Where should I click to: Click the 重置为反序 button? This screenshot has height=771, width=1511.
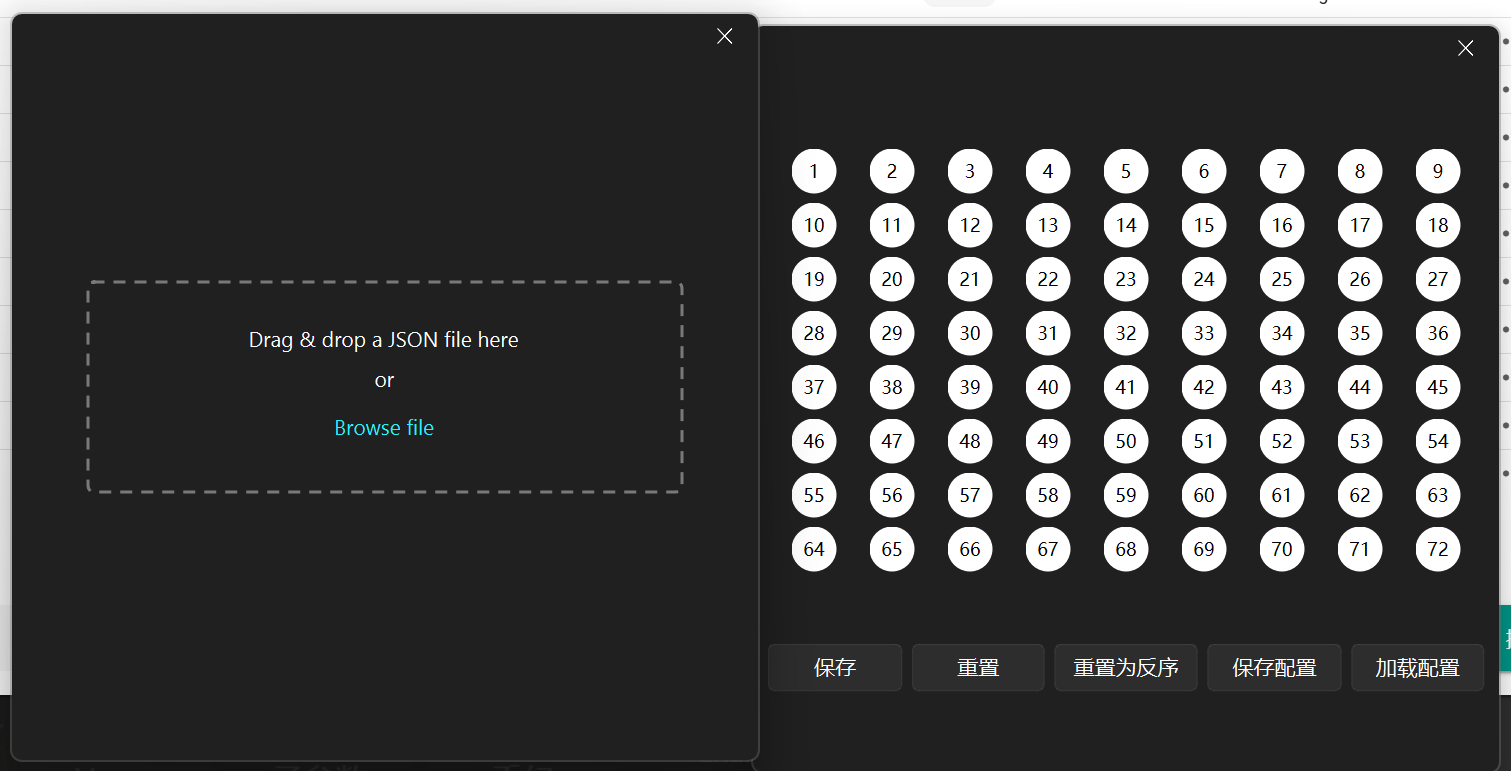[x=1125, y=668]
